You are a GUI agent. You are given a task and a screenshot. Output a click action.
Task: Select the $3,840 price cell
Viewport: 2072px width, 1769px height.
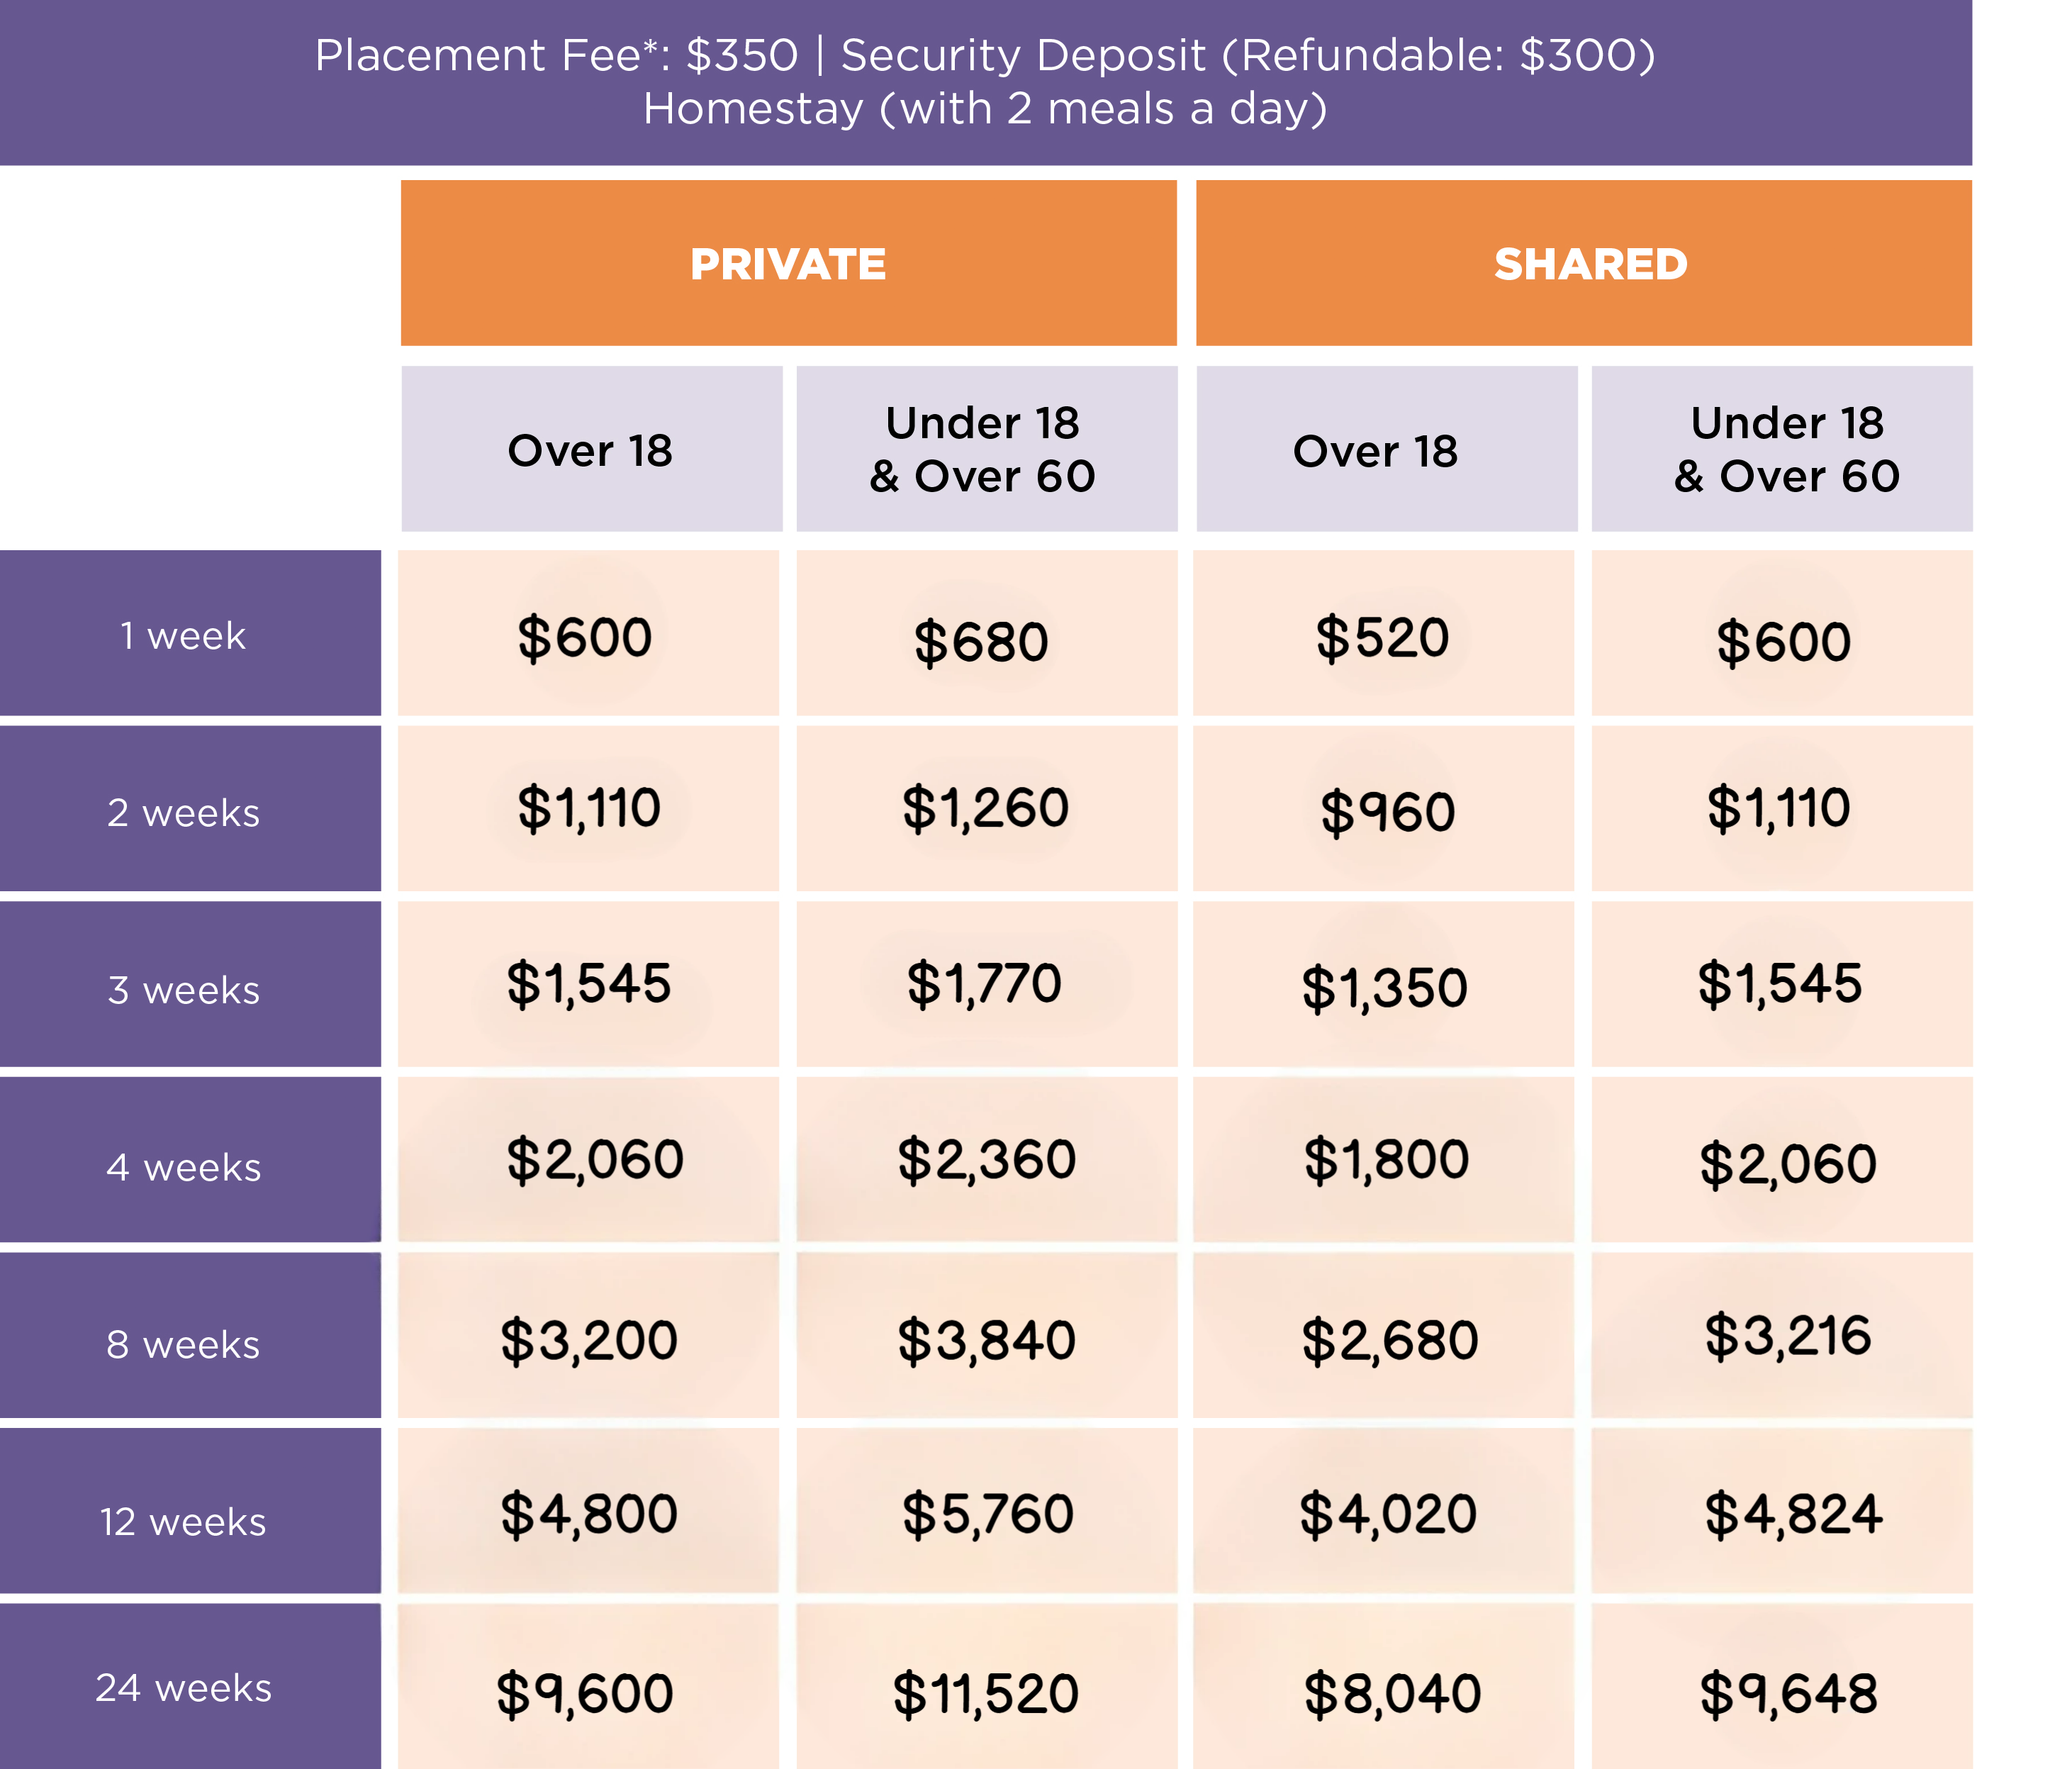[x=986, y=1340]
